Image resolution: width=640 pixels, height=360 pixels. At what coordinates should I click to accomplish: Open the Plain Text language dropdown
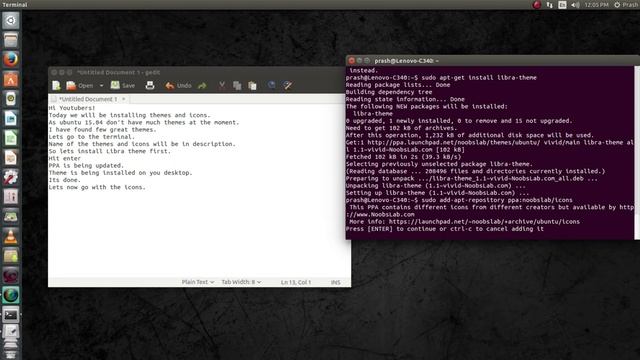coord(198,282)
